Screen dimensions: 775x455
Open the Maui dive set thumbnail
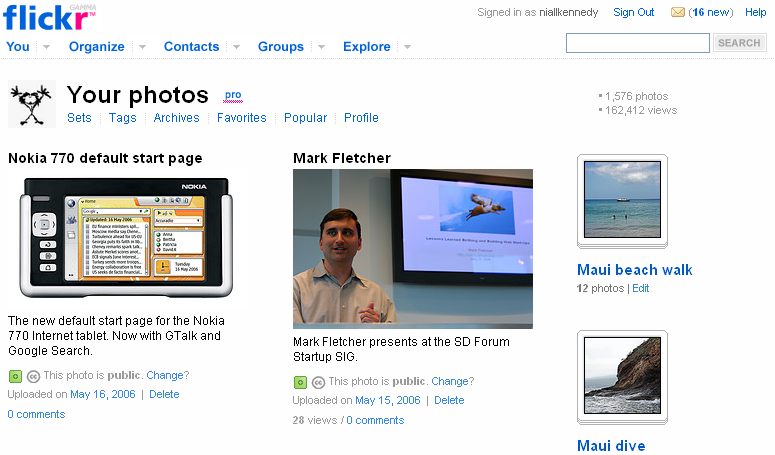click(x=622, y=376)
